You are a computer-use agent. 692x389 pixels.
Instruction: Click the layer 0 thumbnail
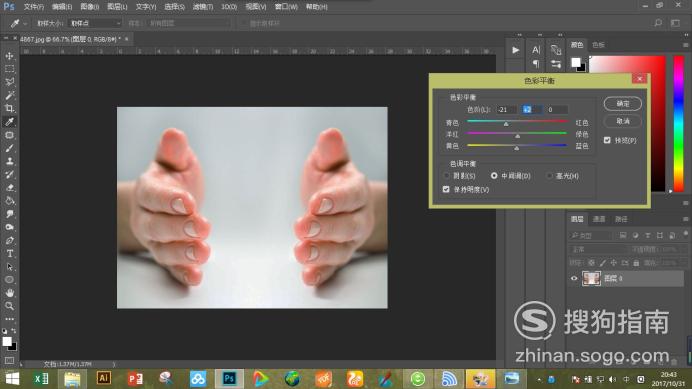(591, 278)
